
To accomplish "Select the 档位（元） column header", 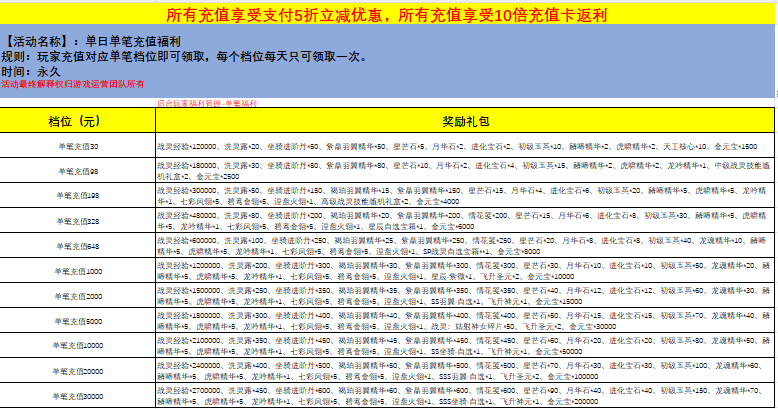I will point(78,121).
